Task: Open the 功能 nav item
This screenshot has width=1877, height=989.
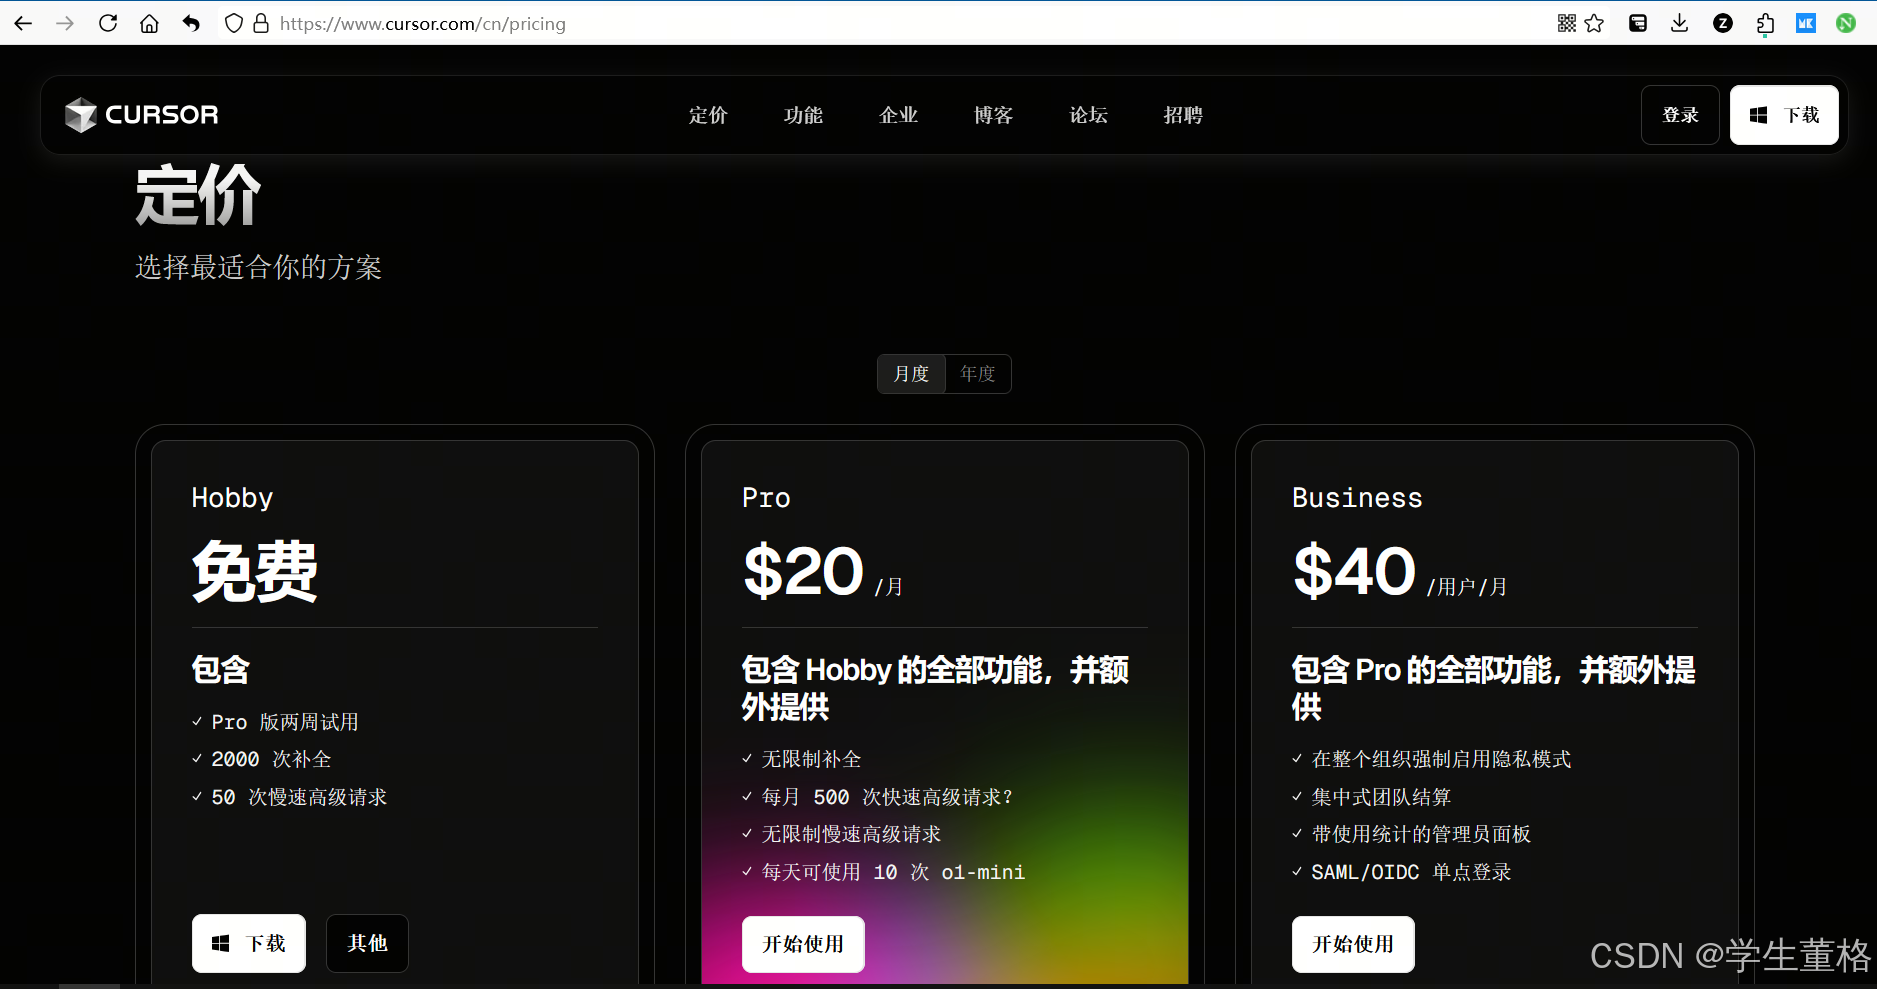Action: click(803, 115)
